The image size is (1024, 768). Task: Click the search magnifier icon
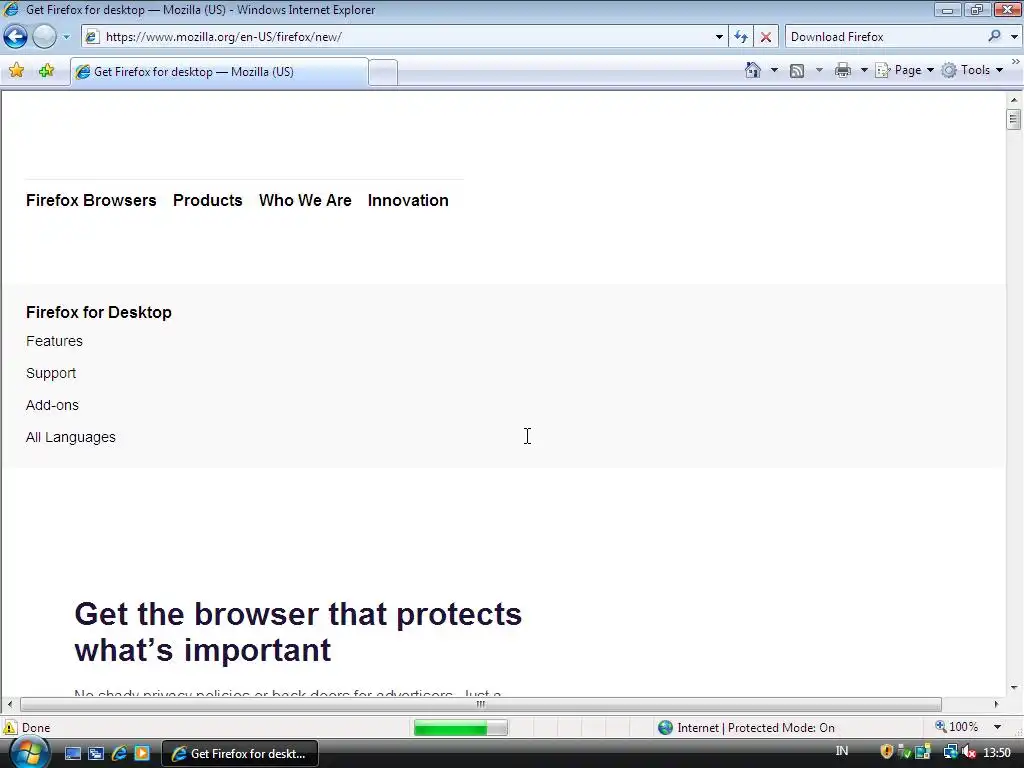point(994,37)
